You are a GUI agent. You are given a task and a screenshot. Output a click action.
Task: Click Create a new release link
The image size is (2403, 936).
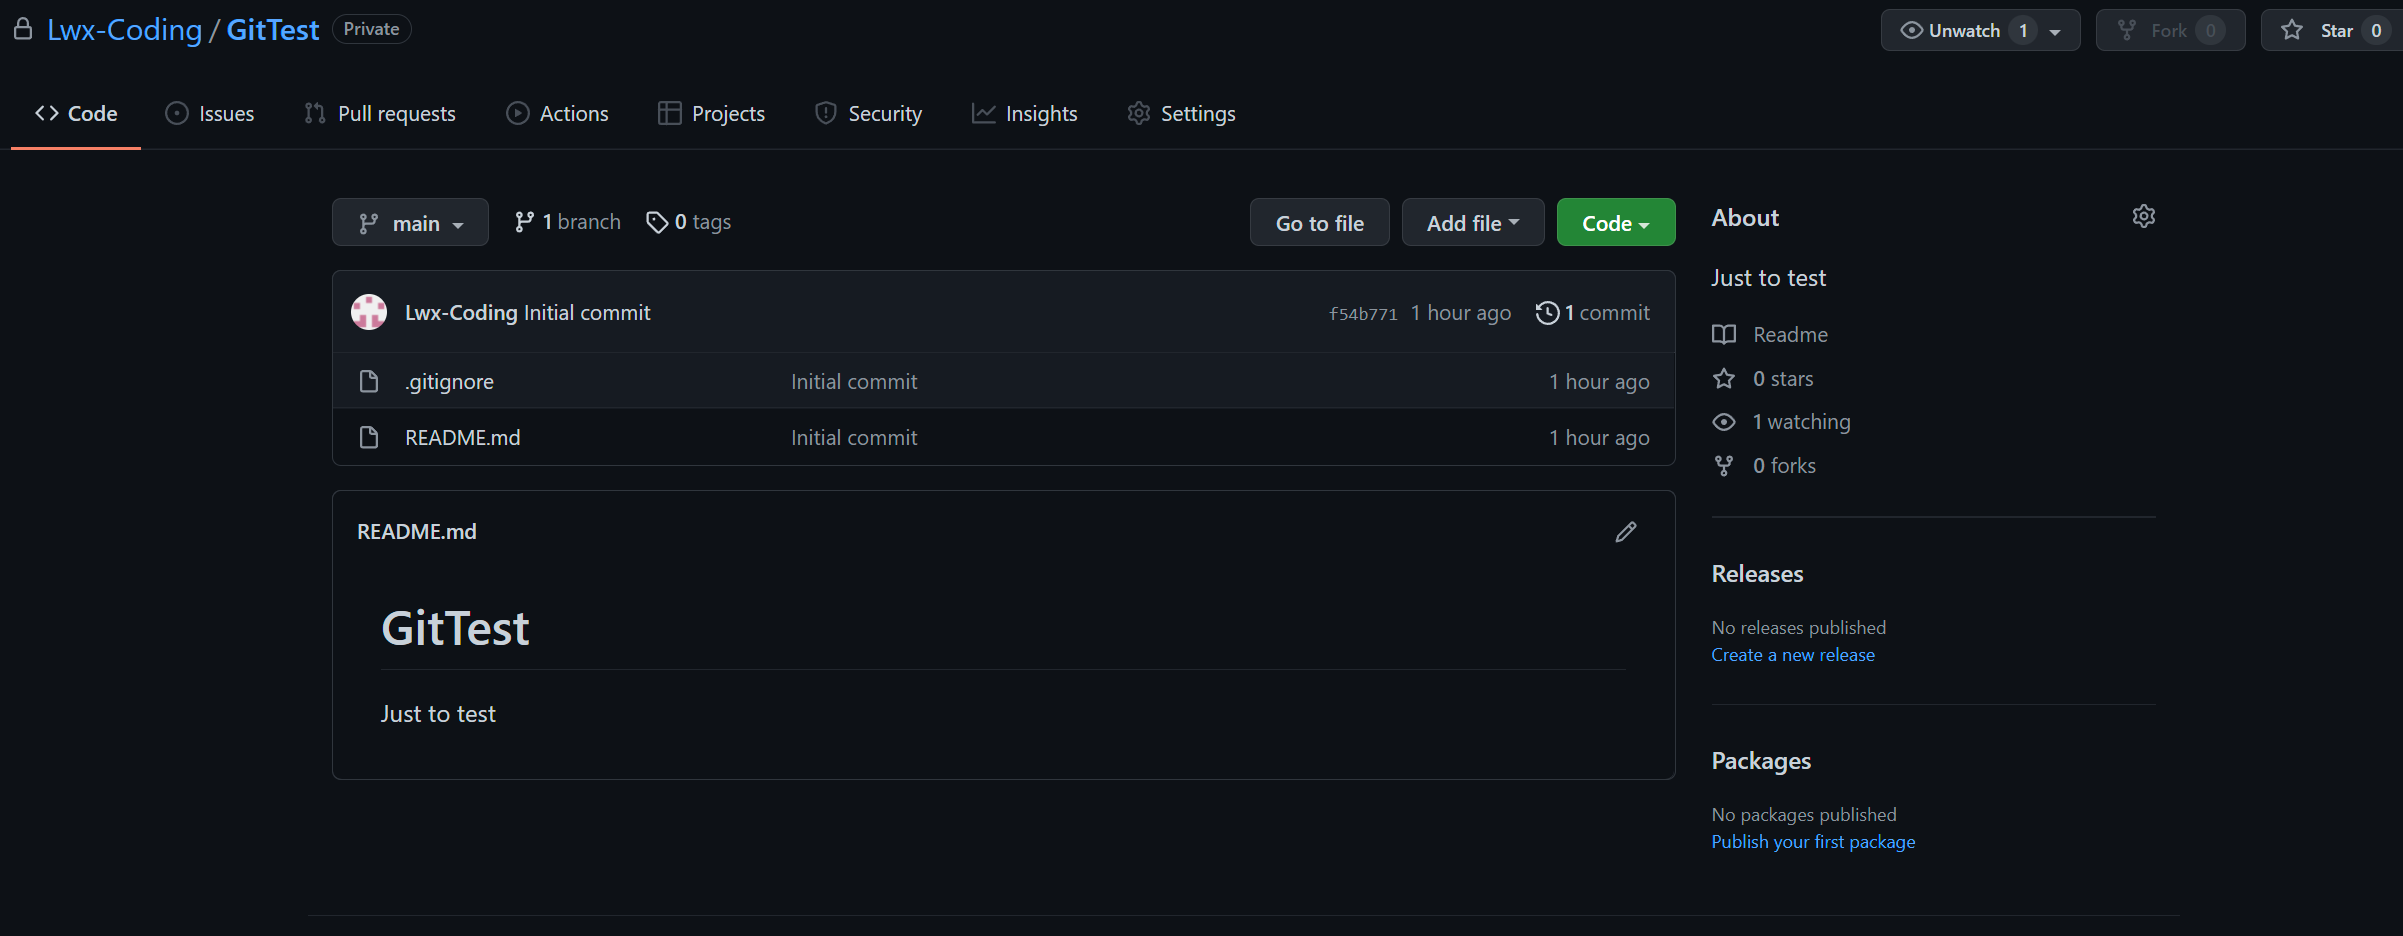[1793, 655]
